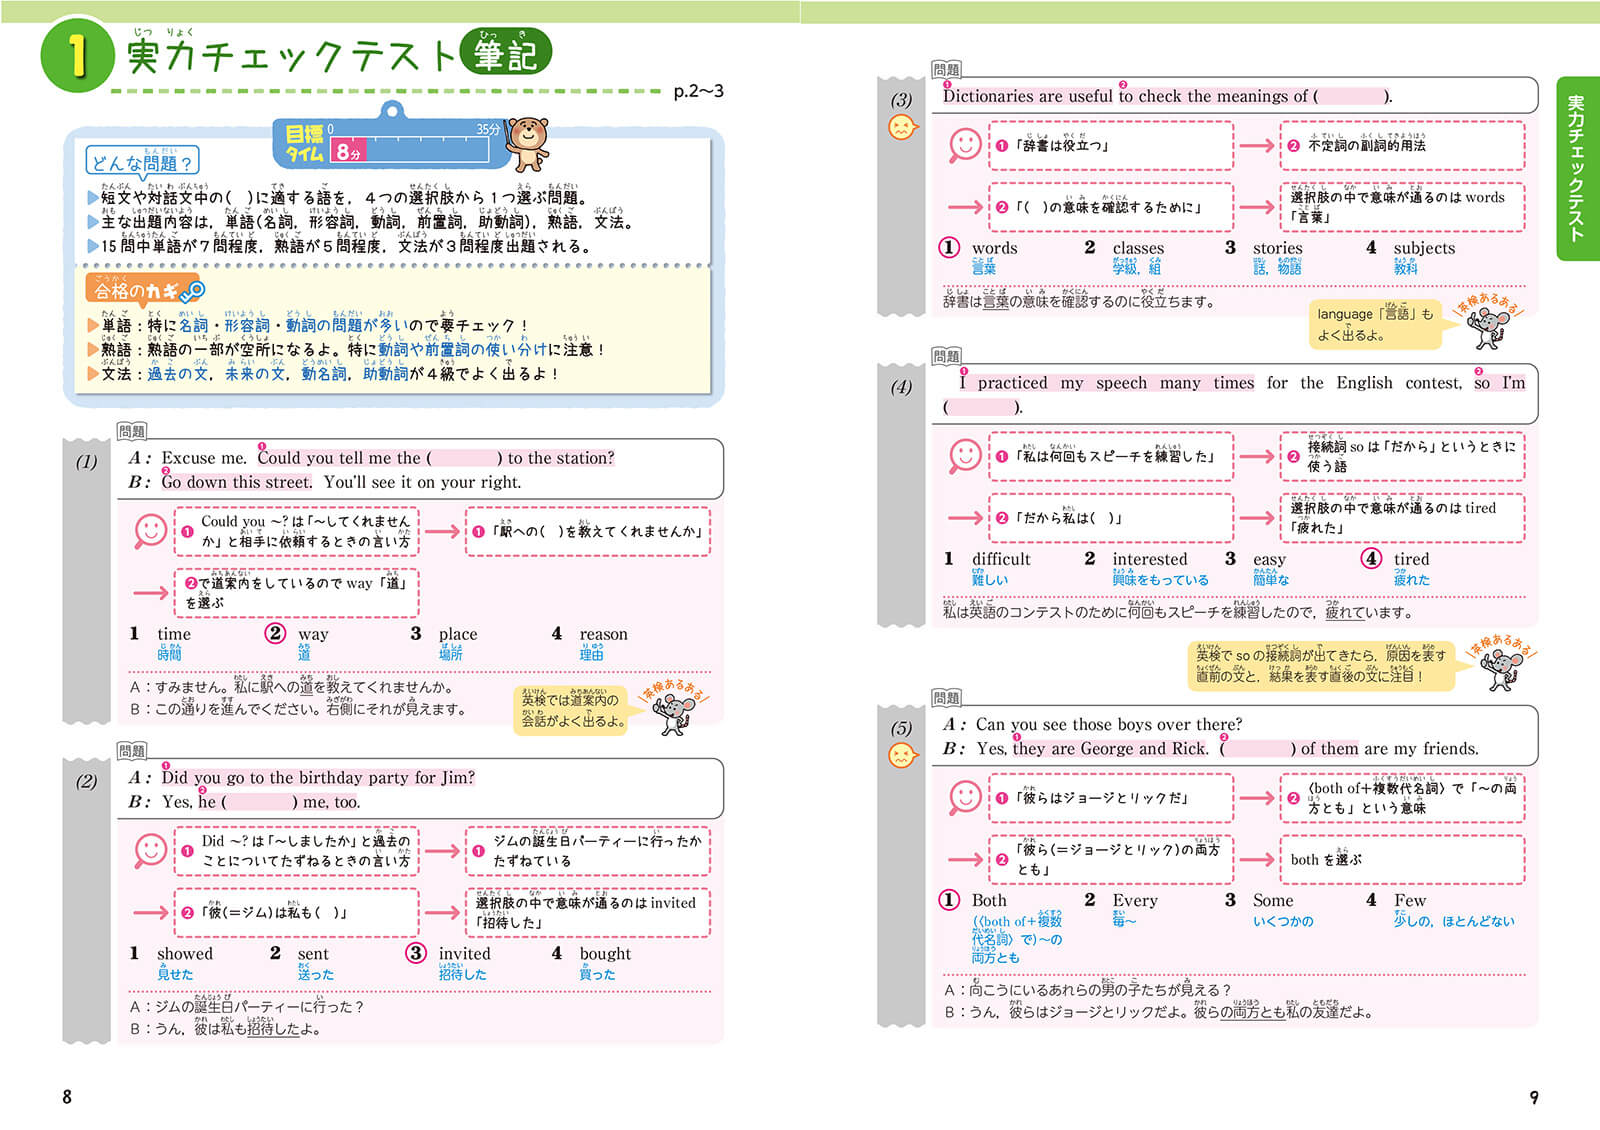Select answer option 'bought' in question (2)
The width and height of the screenshot is (1600, 1130).
coord(605,954)
